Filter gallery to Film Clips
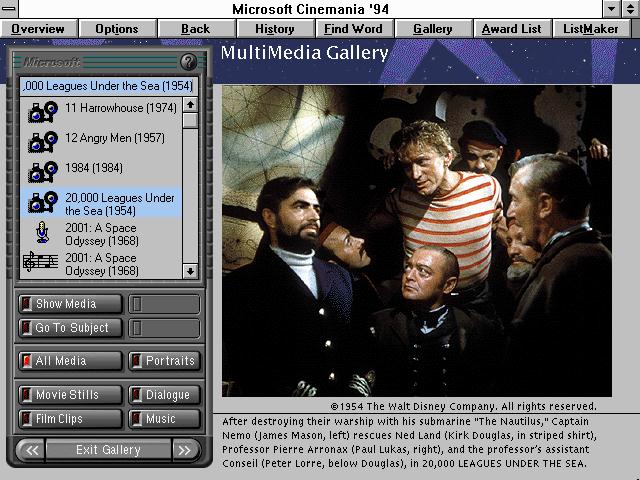Image resolution: width=640 pixels, height=480 pixels. pos(70,419)
